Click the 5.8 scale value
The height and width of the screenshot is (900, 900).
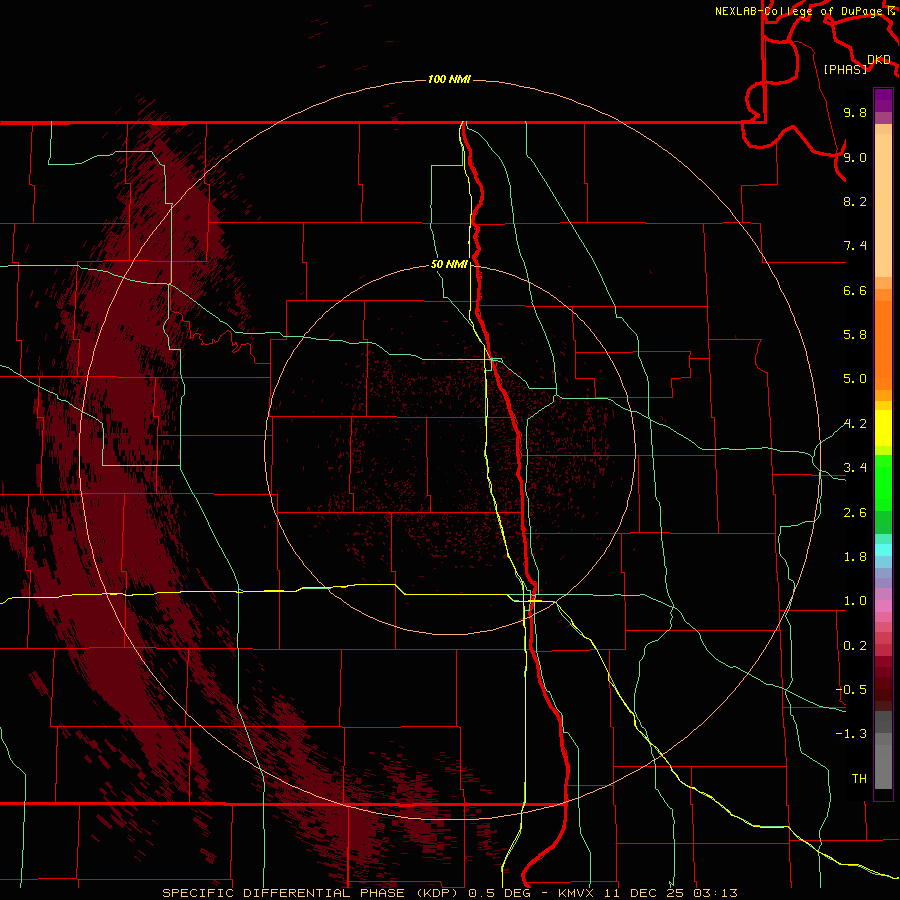855,335
